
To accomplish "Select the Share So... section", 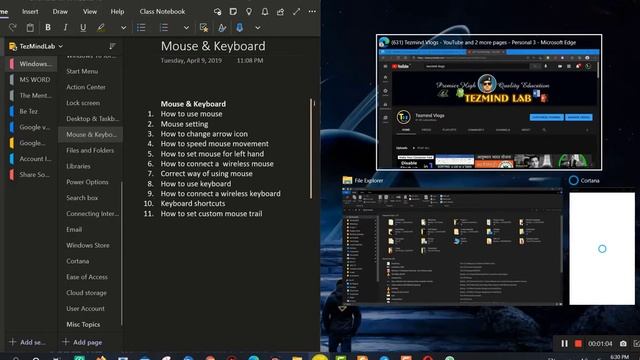I will (x=32, y=175).
